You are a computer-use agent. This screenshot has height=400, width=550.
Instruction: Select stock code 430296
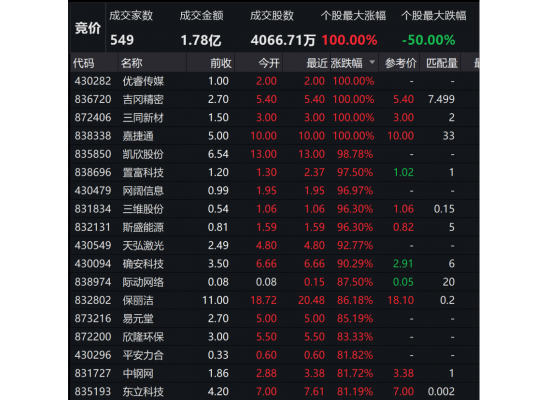pos(93,355)
